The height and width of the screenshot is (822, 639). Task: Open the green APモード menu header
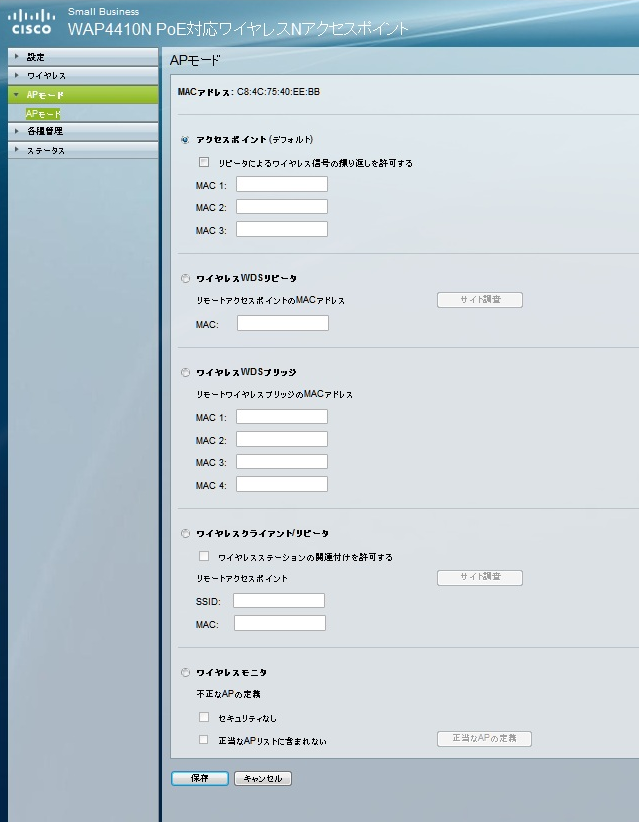(83, 95)
